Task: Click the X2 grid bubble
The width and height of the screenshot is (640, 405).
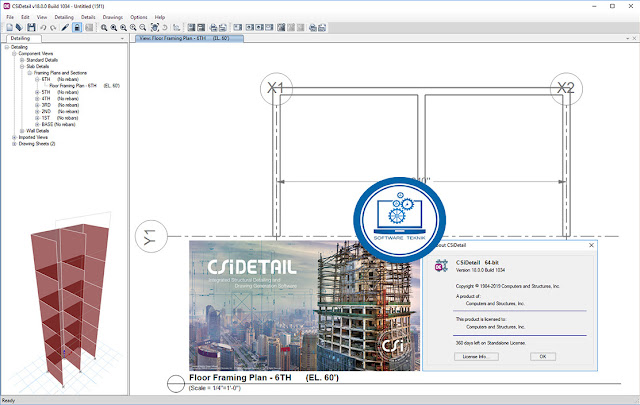Action: coord(566,89)
